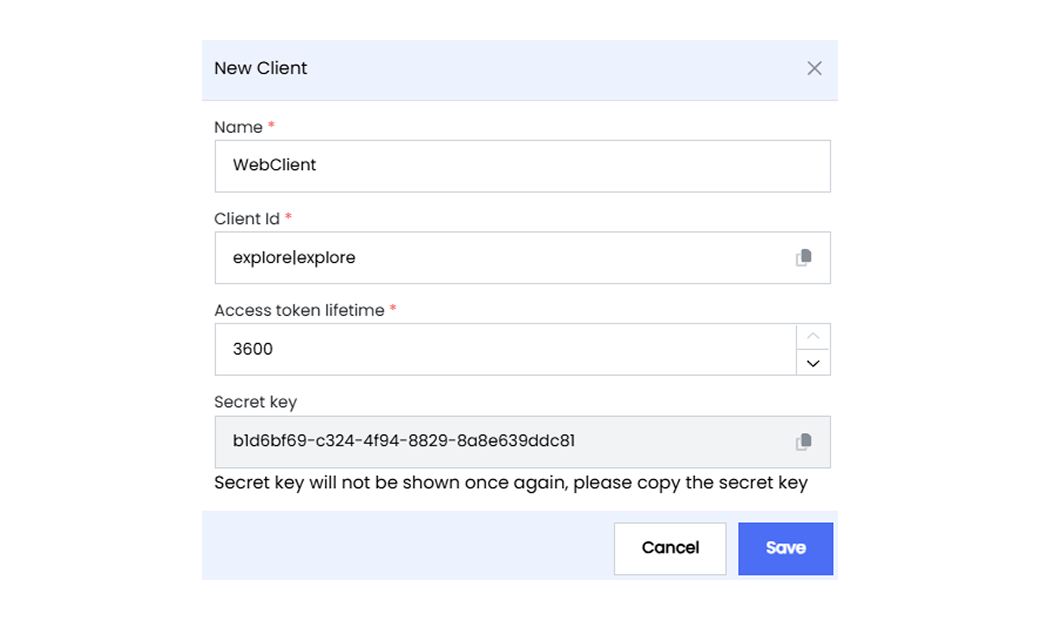This screenshot has height=620, width=1040.
Task: Cancel the new client creation
Action: 670,548
